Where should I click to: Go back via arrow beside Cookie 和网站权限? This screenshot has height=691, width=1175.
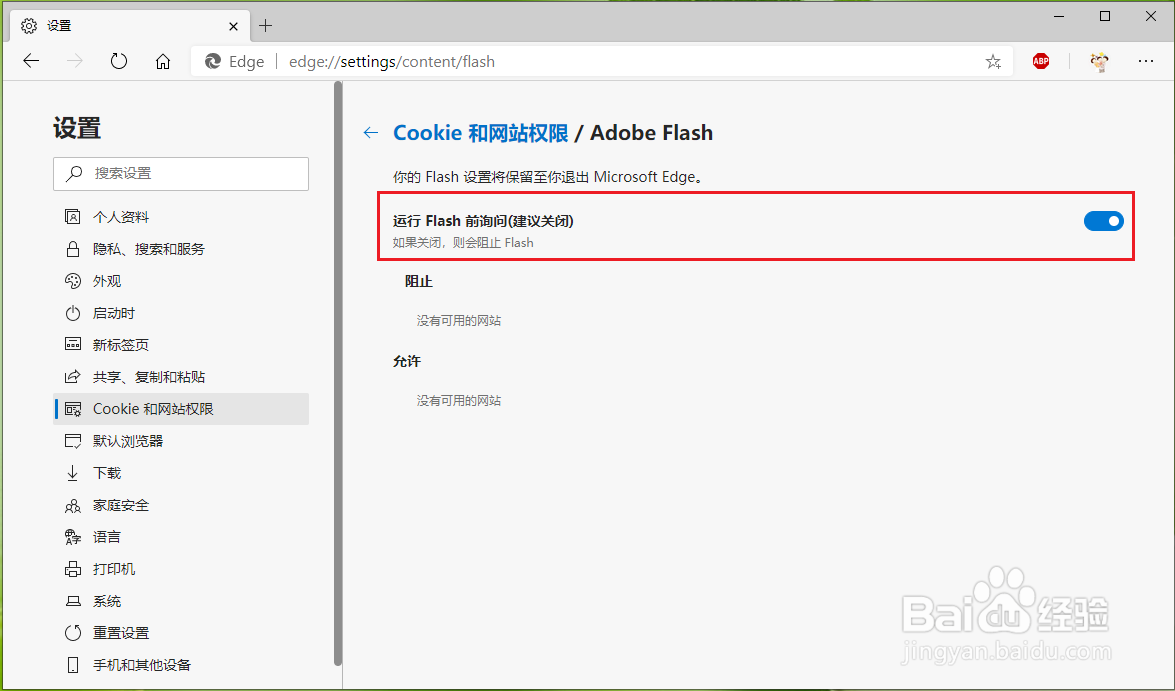pos(371,133)
